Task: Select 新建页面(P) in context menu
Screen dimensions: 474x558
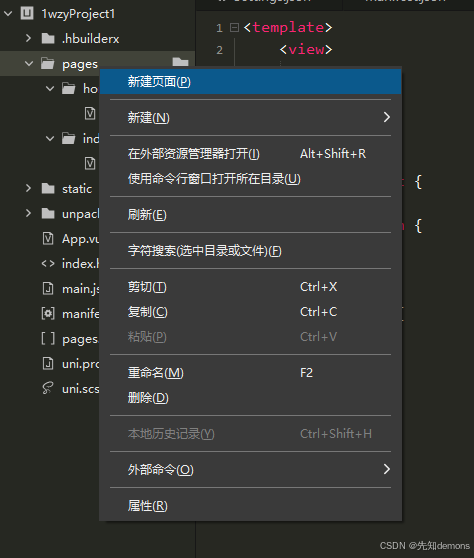Action: 251,81
